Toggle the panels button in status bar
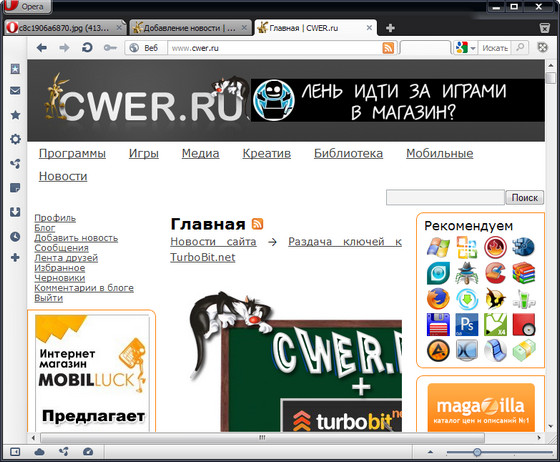 pos(15,452)
